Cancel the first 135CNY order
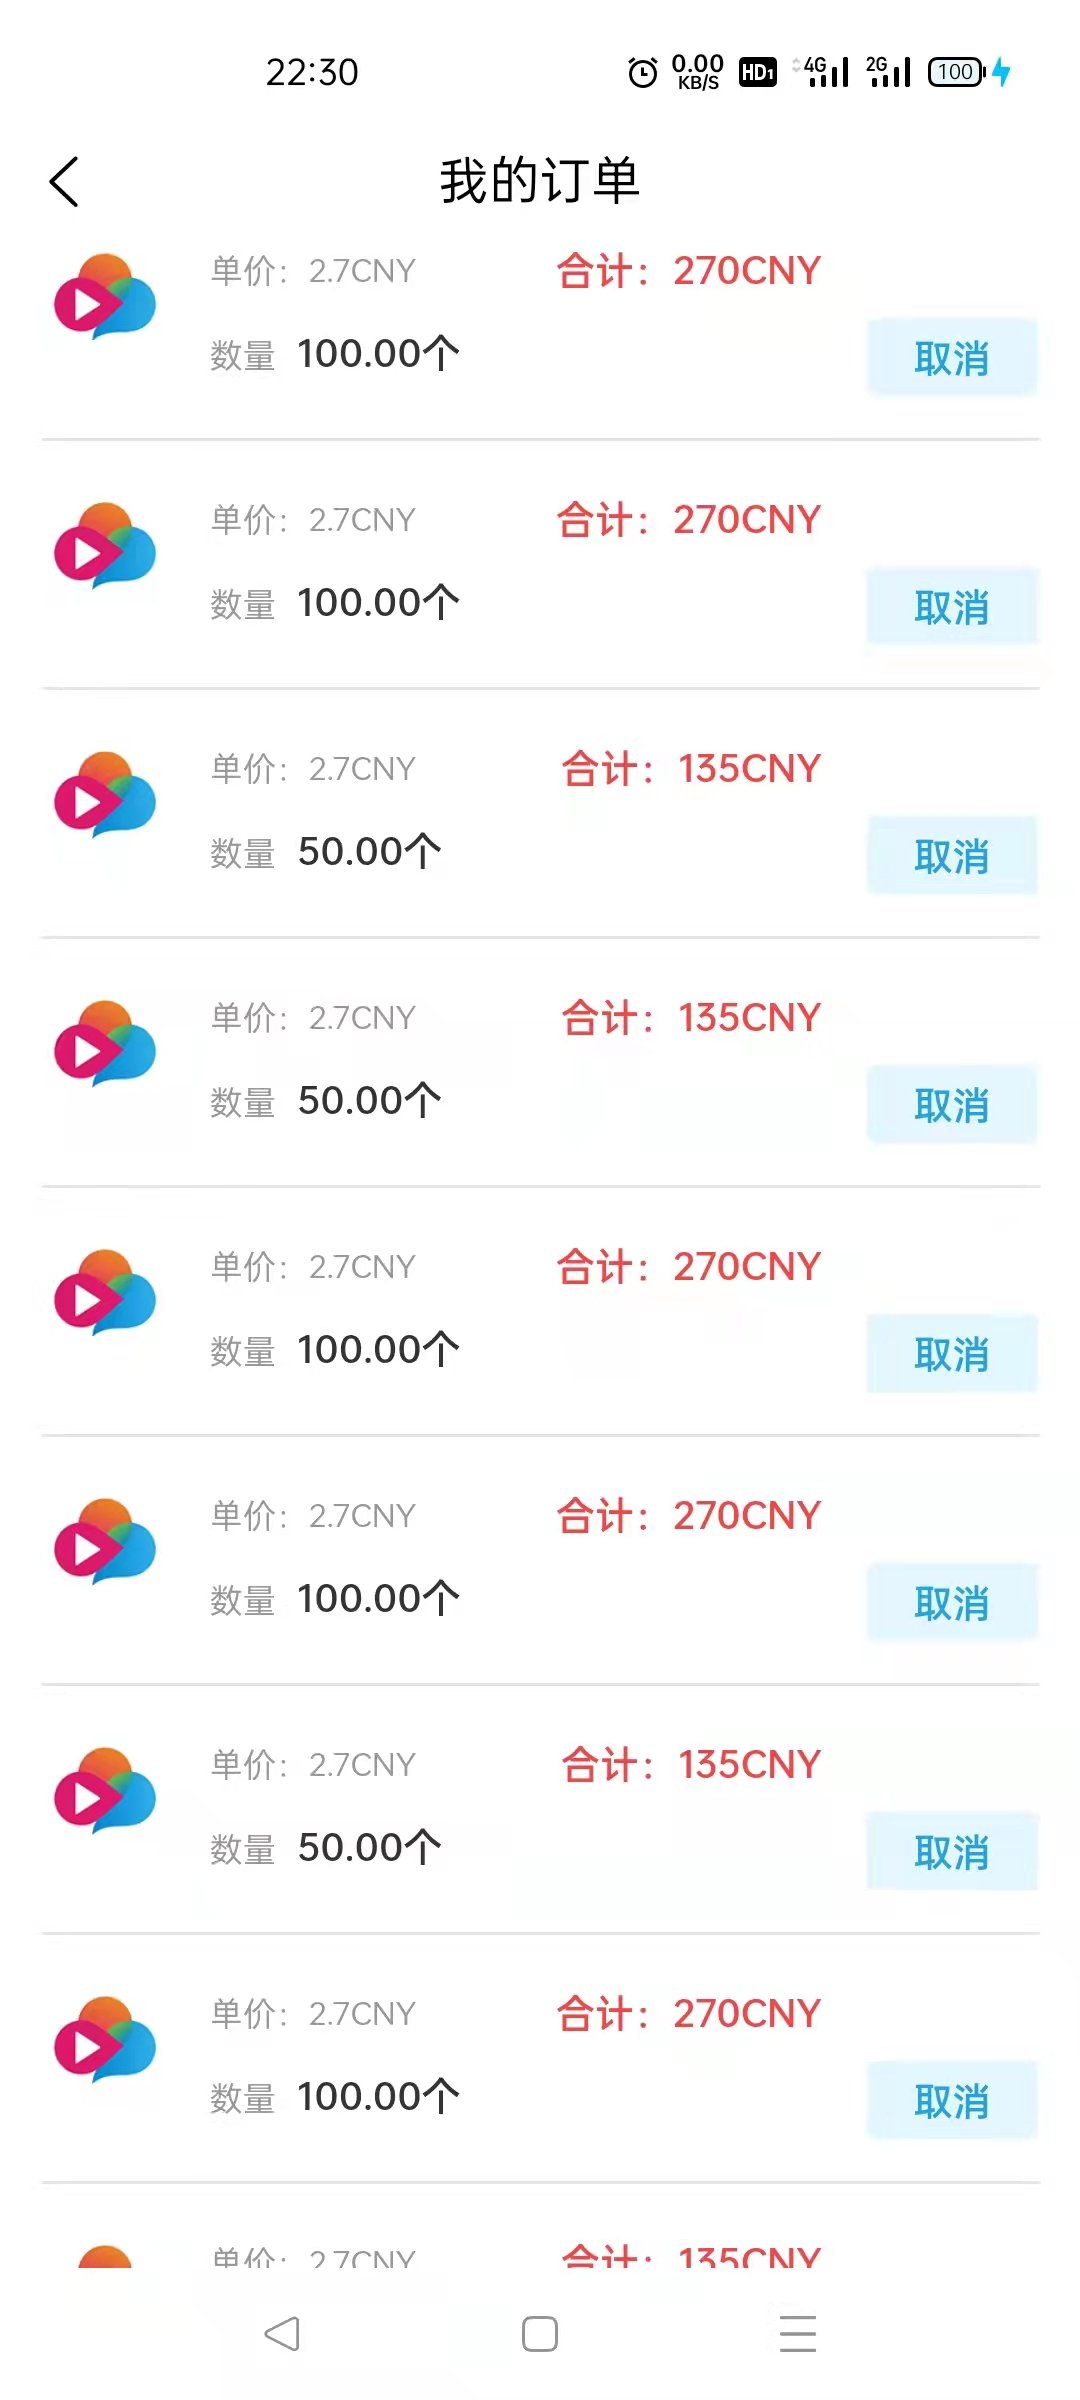 click(x=951, y=855)
